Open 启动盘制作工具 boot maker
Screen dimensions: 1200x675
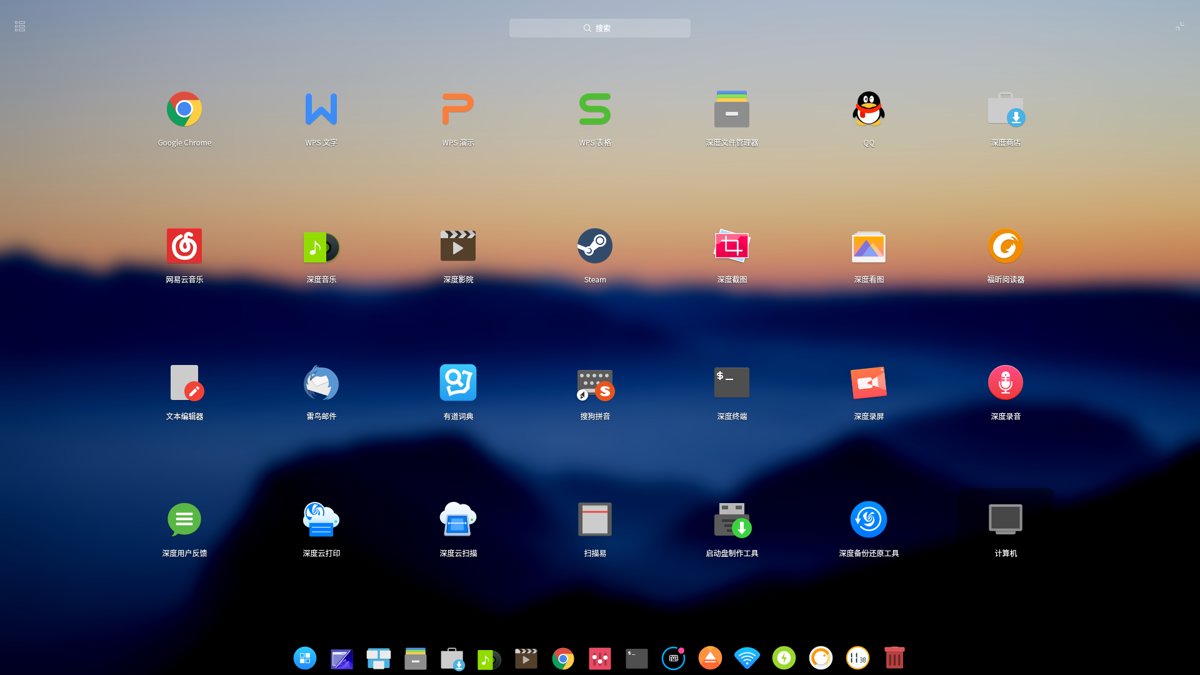(732, 520)
